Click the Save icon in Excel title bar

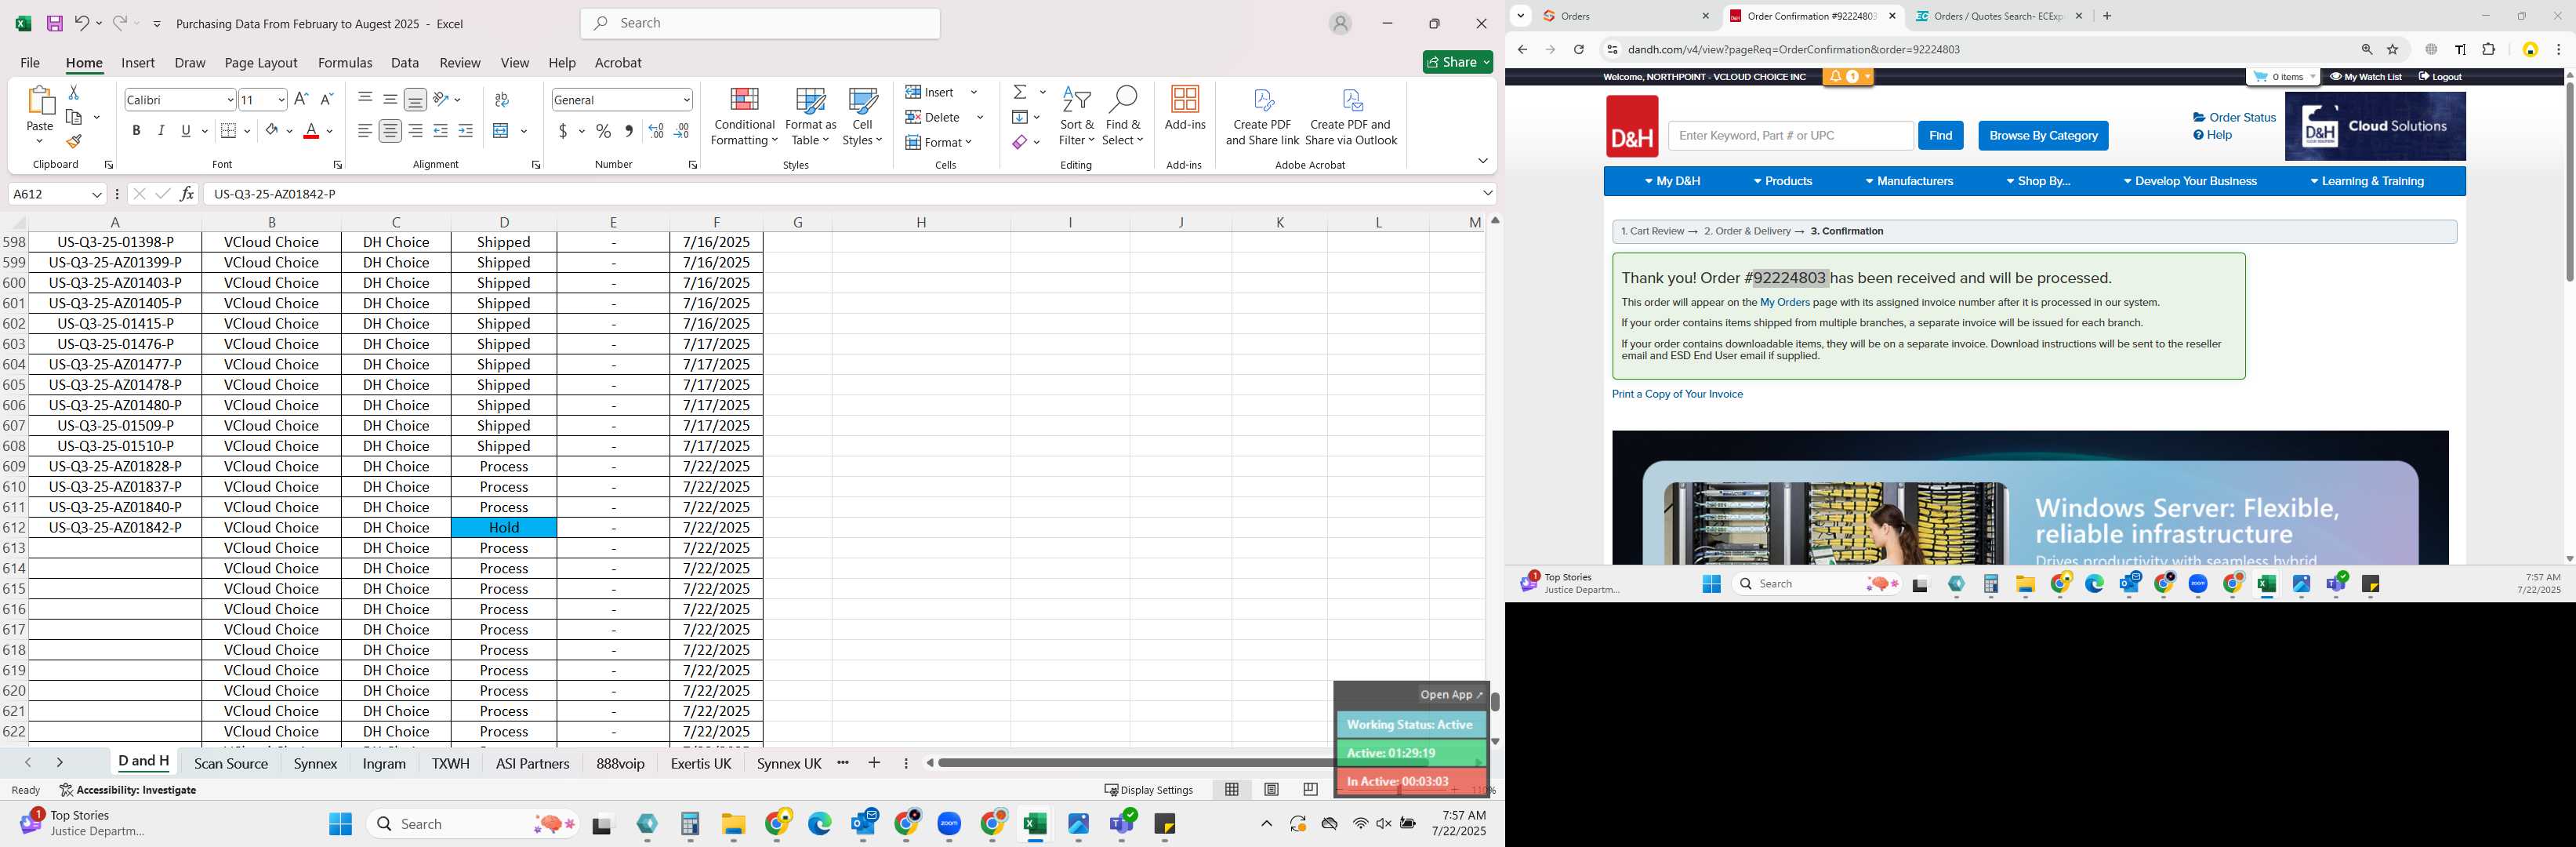pyautogui.click(x=55, y=23)
